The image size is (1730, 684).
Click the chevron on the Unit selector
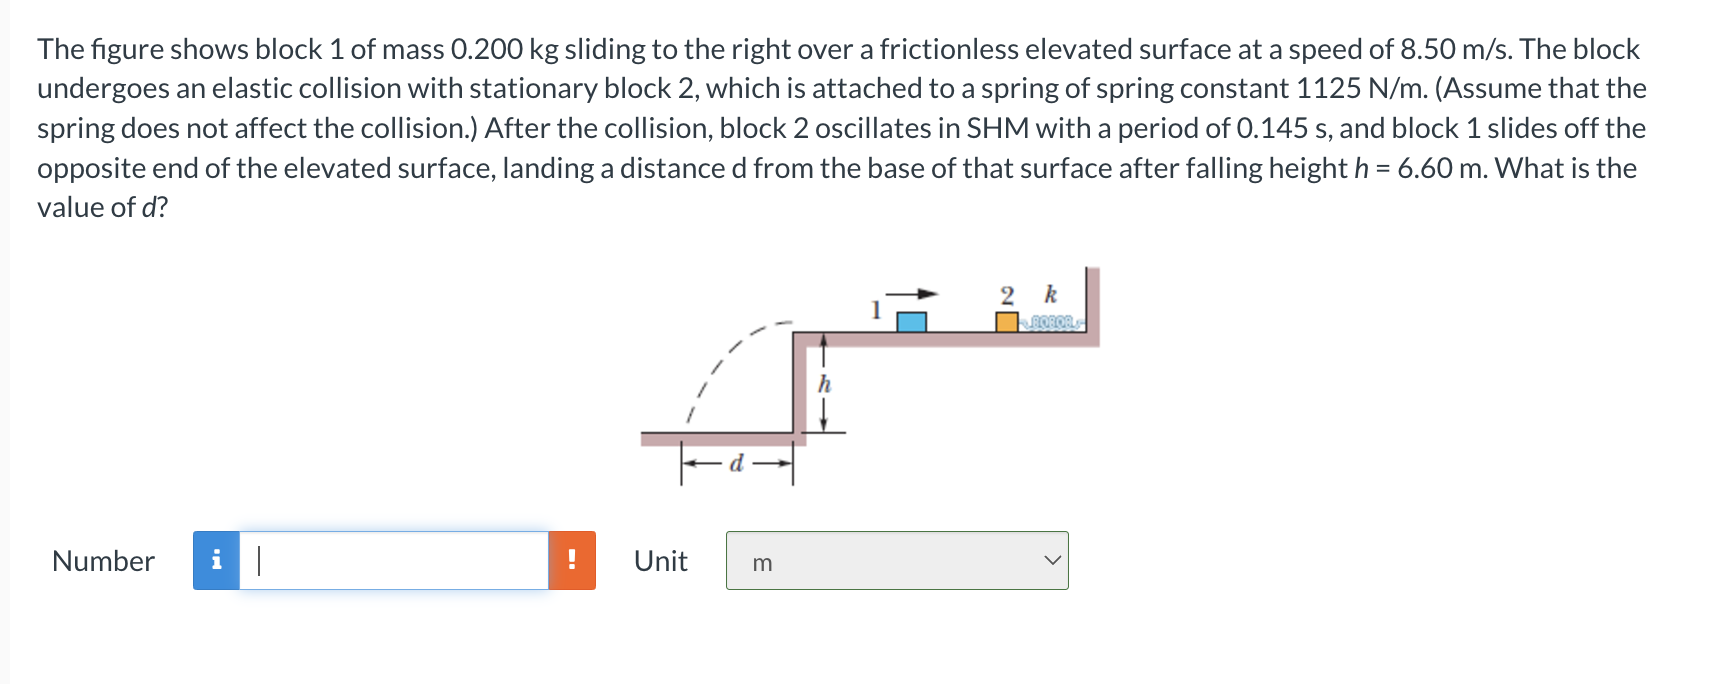[1051, 561]
